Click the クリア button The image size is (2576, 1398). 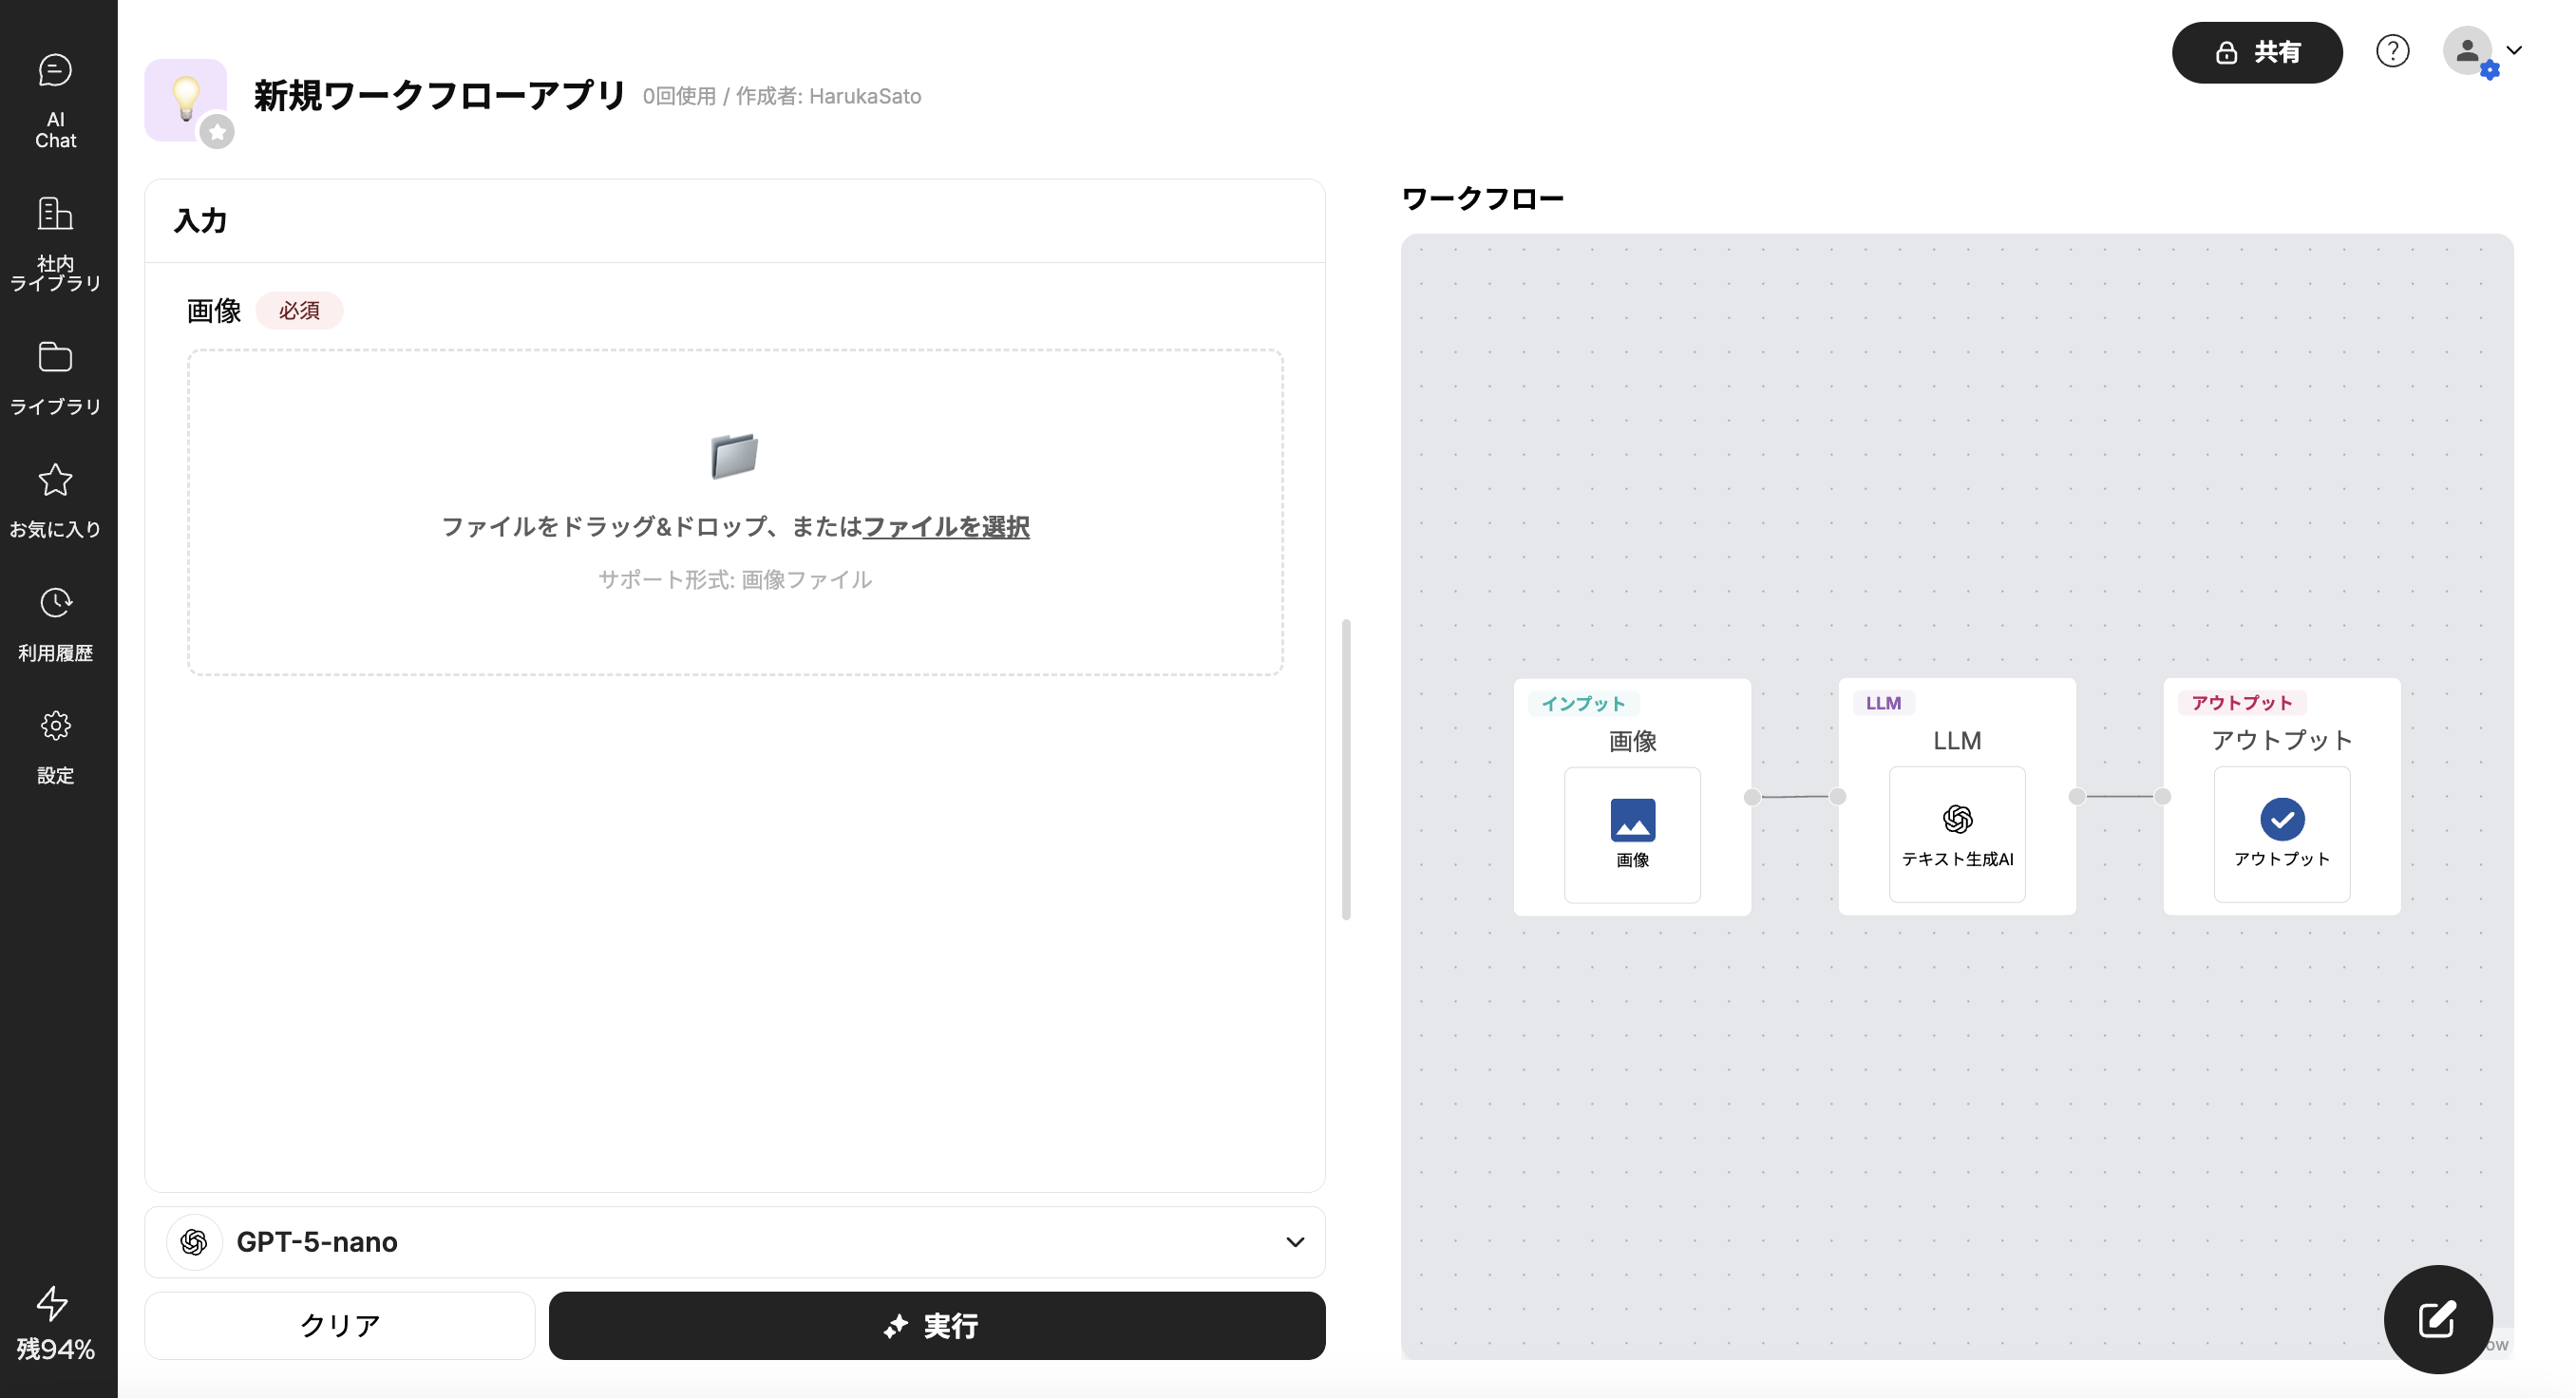pyautogui.click(x=340, y=1325)
